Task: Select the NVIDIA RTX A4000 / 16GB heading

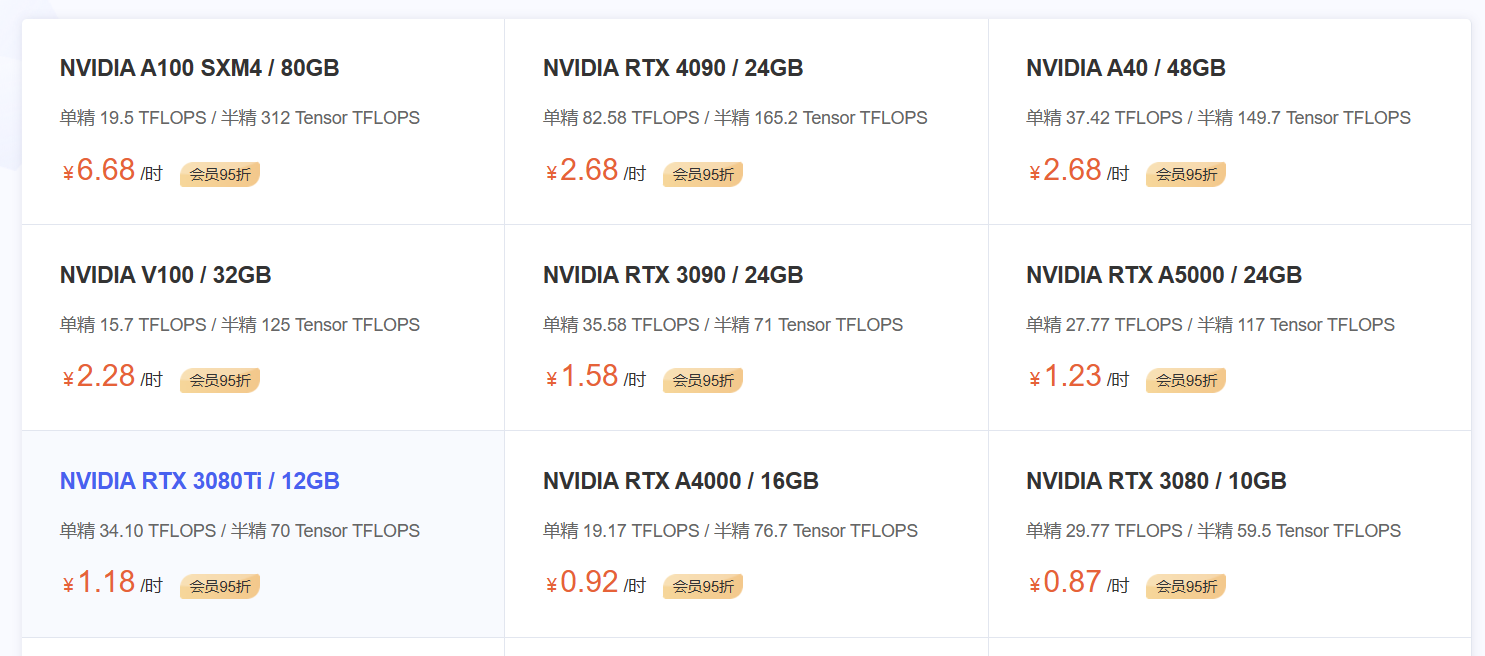Action: (681, 481)
